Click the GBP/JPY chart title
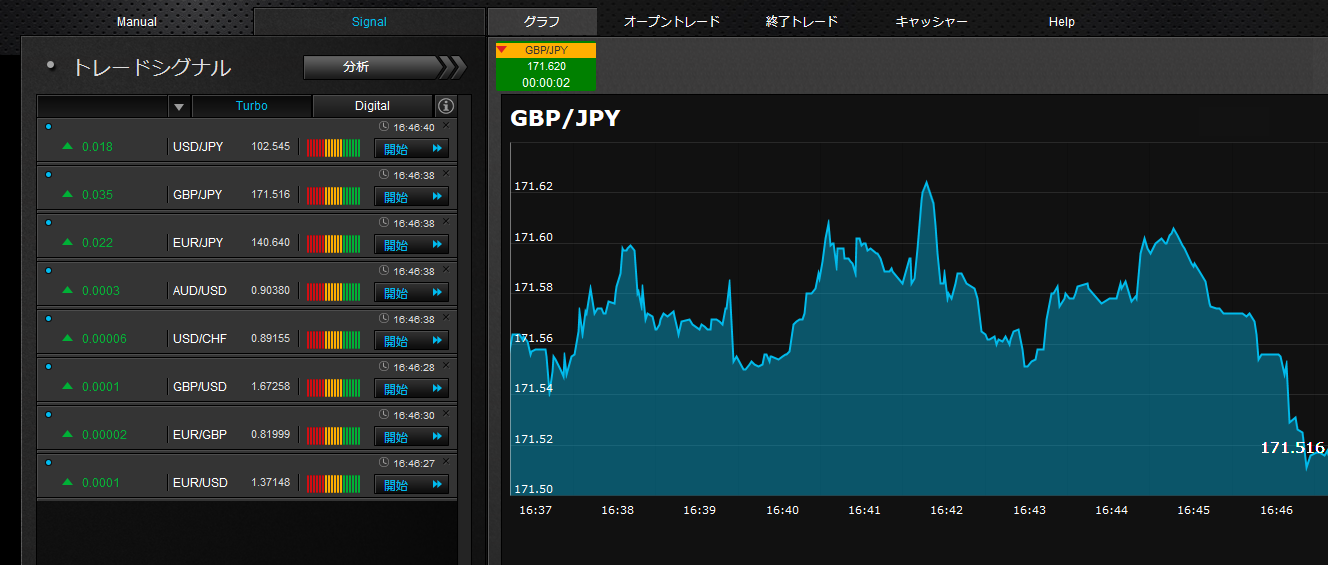Image resolution: width=1328 pixels, height=565 pixels. [565, 118]
